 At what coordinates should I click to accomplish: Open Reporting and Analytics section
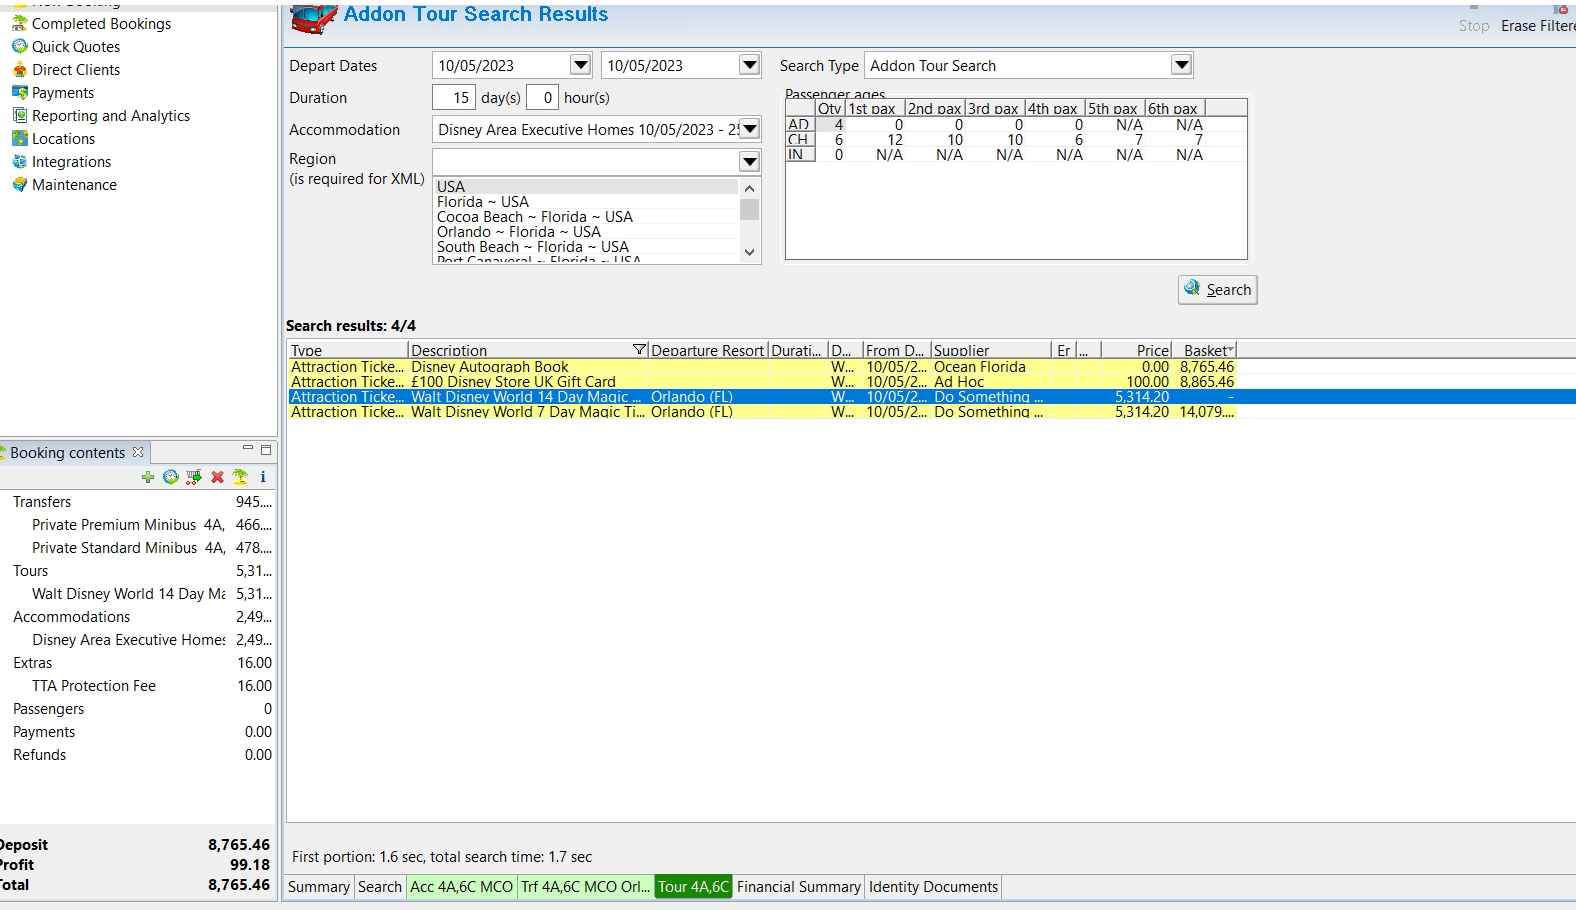111,115
